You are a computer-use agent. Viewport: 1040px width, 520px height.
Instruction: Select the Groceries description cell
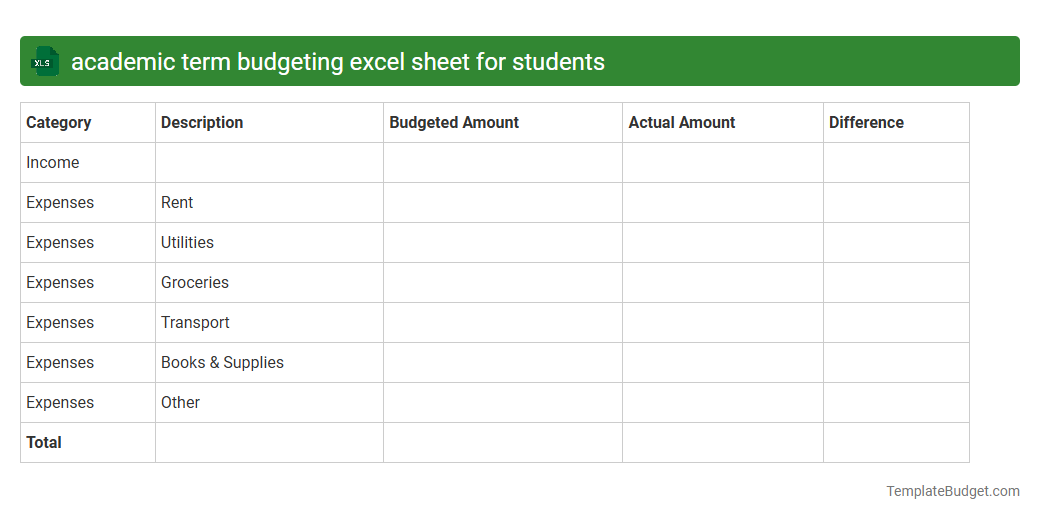point(269,283)
